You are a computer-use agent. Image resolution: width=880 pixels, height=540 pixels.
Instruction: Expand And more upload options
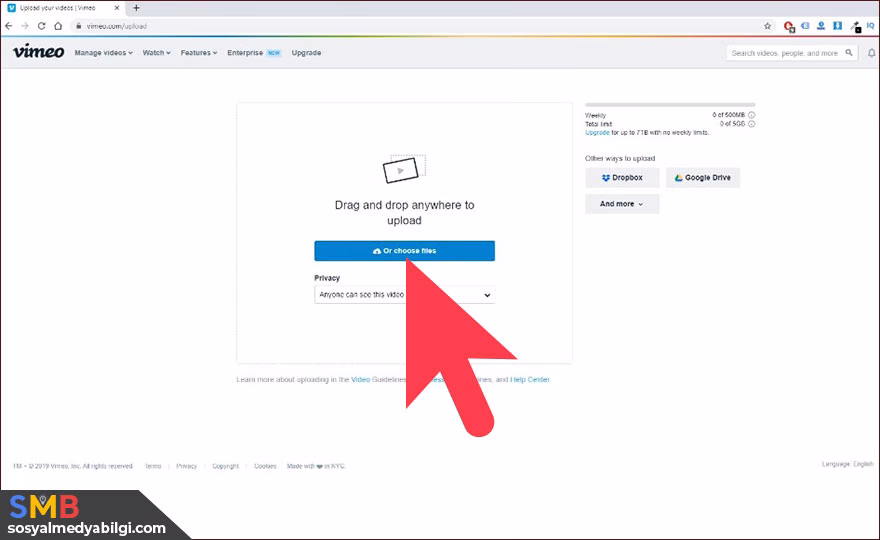coord(622,204)
